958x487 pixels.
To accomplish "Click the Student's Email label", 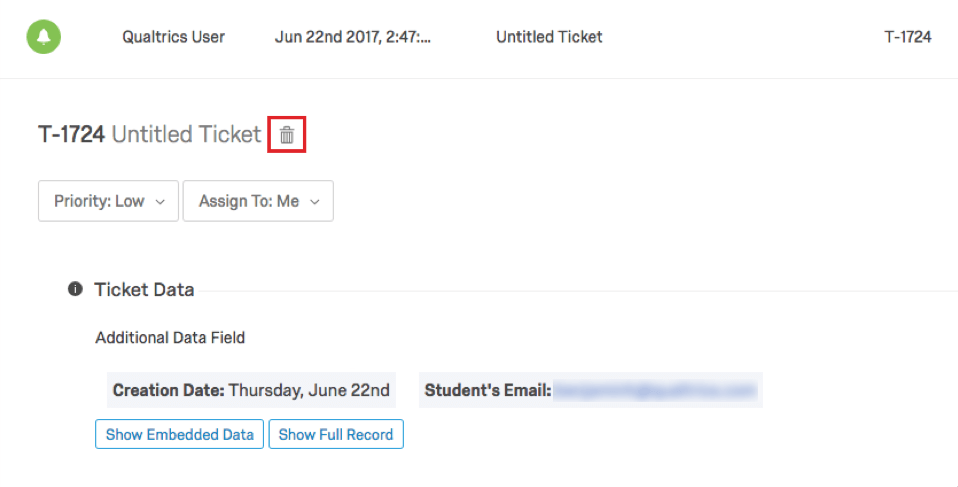I will pos(487,390).
